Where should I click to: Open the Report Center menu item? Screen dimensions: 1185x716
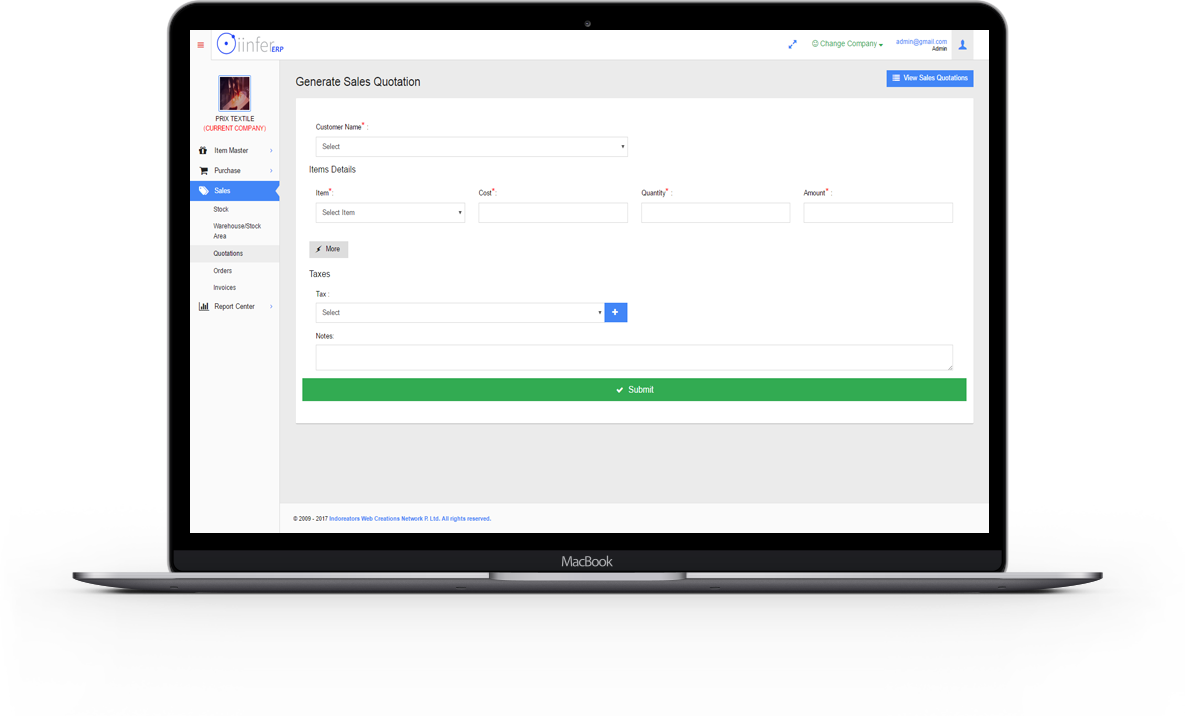tap(234, 306)
